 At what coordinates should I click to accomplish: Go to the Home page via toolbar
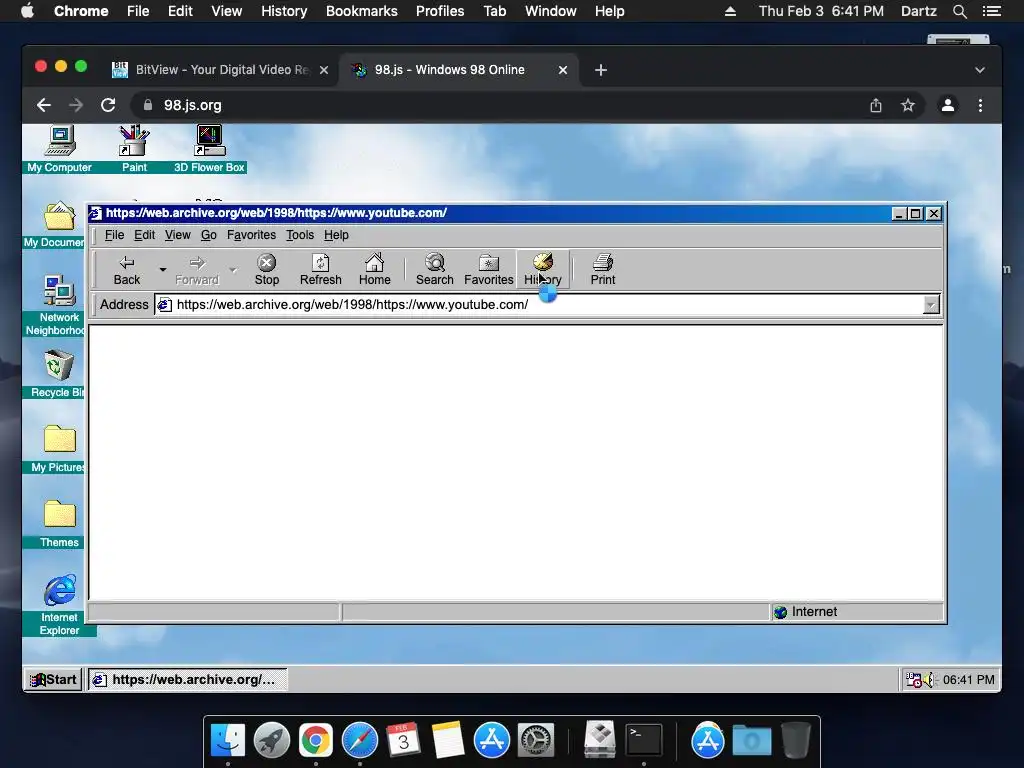[x=374, y=270]
